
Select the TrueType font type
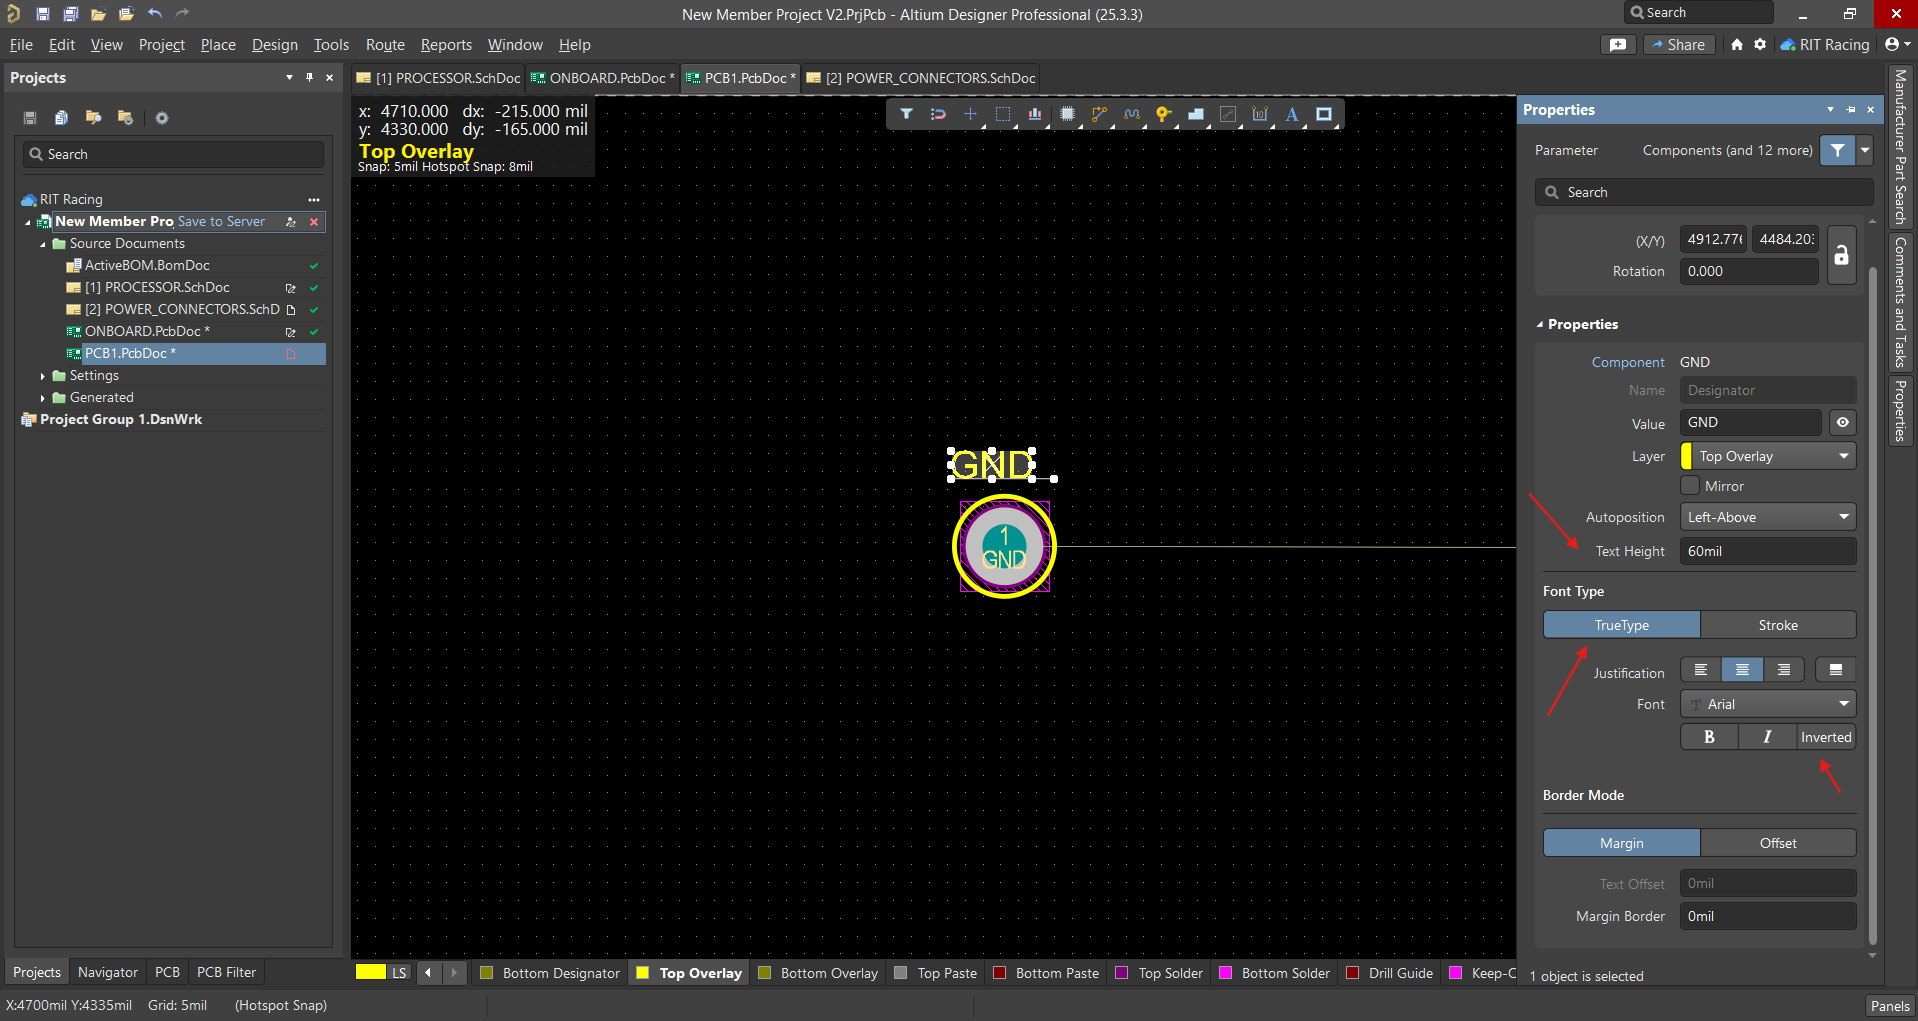coord(1621,625)
